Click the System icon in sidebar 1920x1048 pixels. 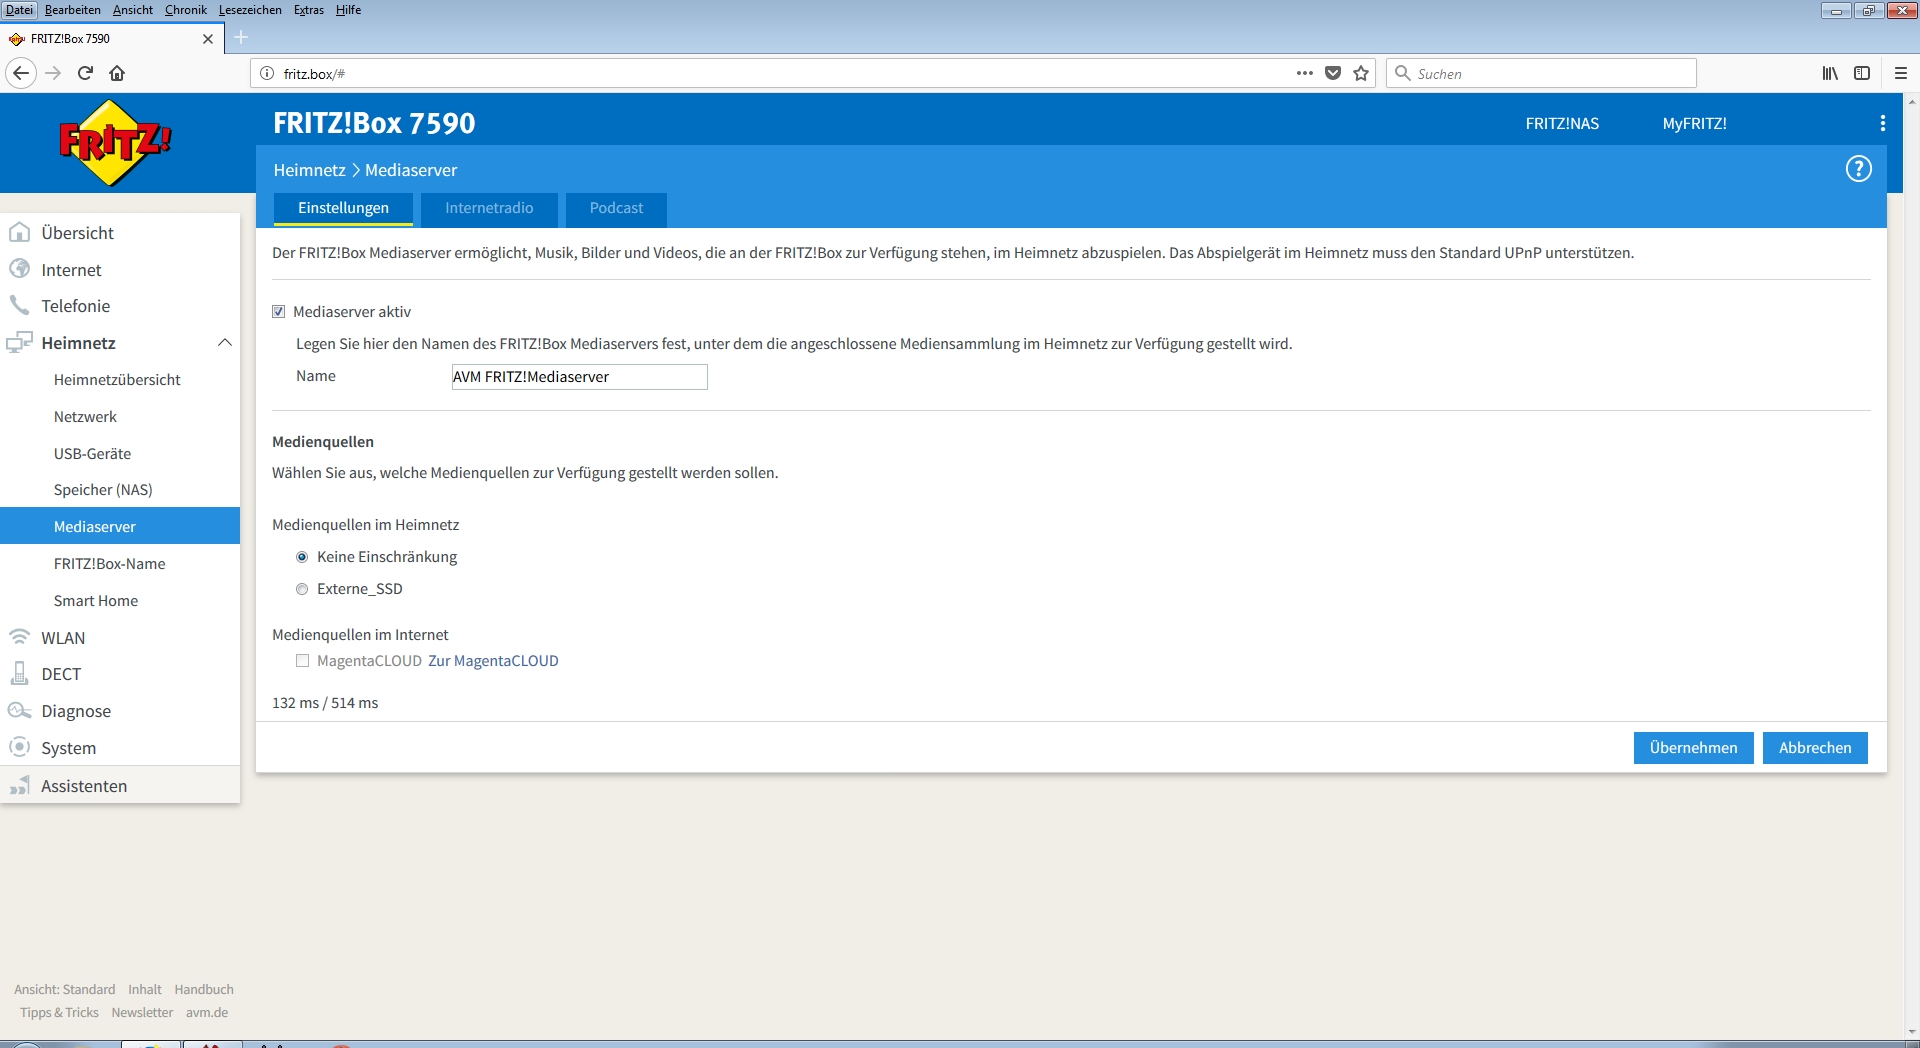pyautogui.click(x=19, y=747)
